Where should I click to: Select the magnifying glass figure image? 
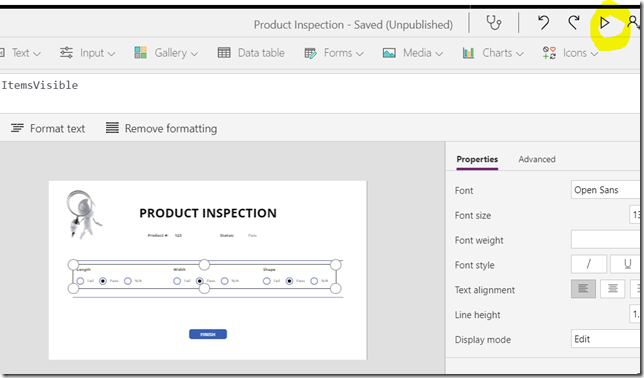[83, 214]
